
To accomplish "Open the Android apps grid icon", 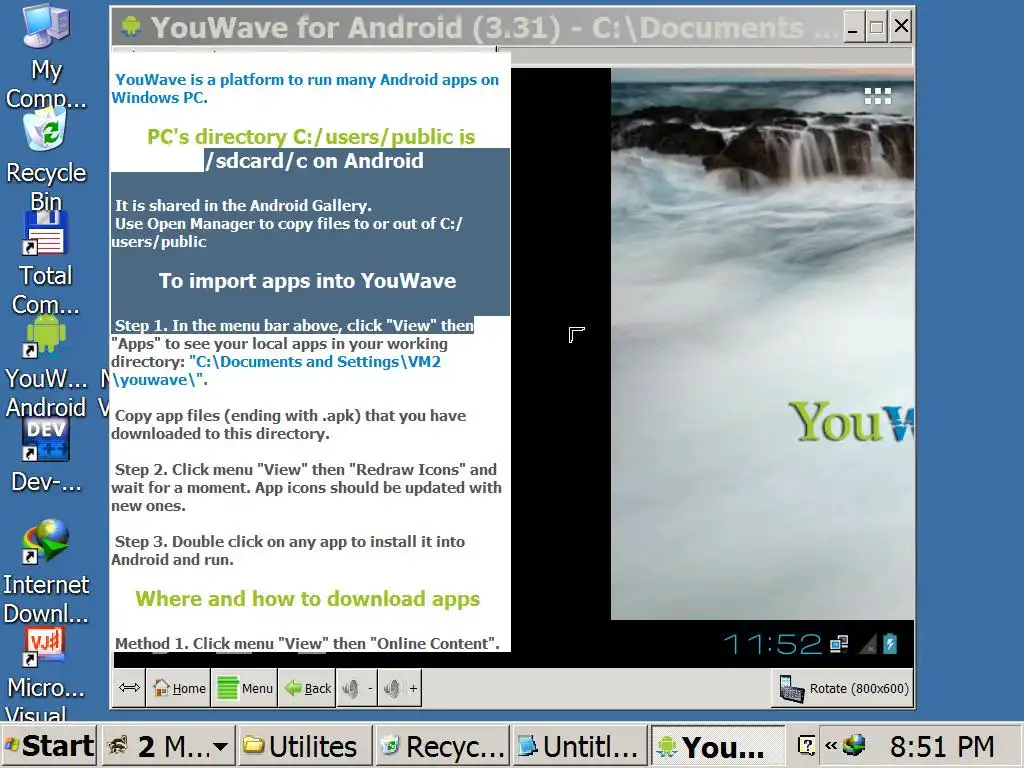I will 877,96.
